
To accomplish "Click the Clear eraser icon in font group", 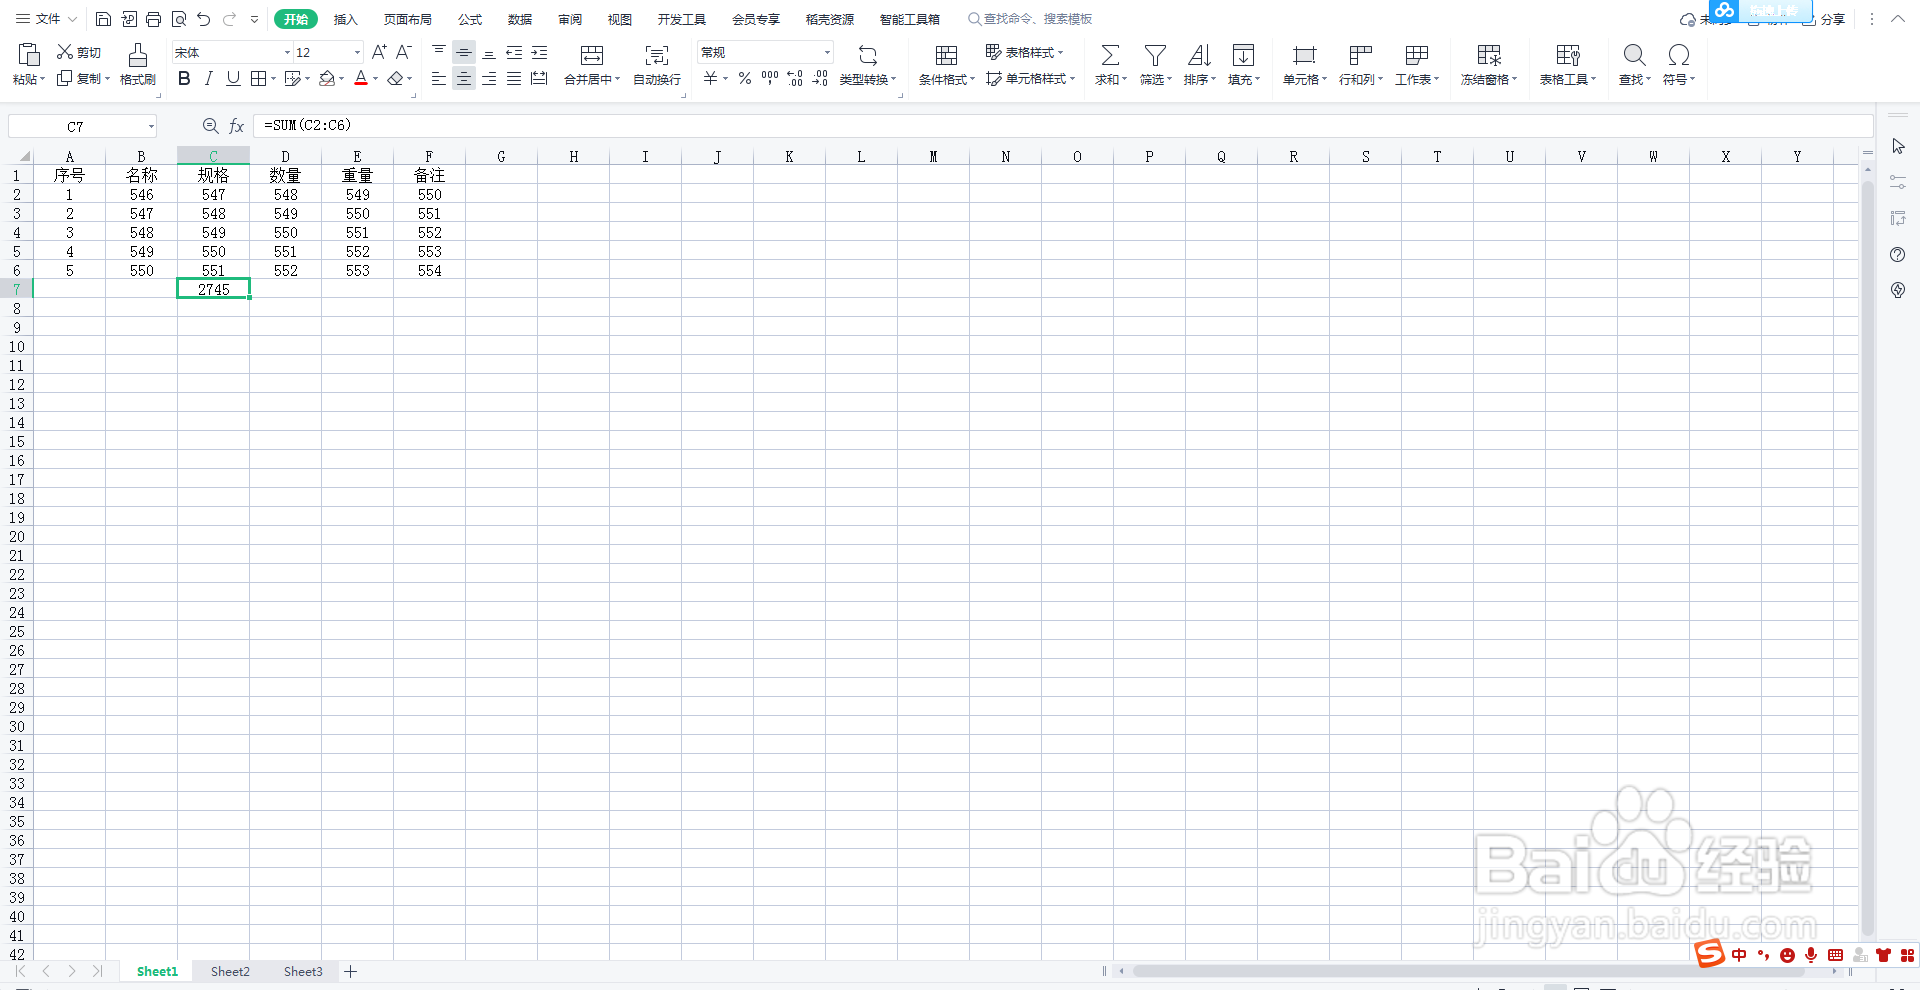I will point(396,78).
